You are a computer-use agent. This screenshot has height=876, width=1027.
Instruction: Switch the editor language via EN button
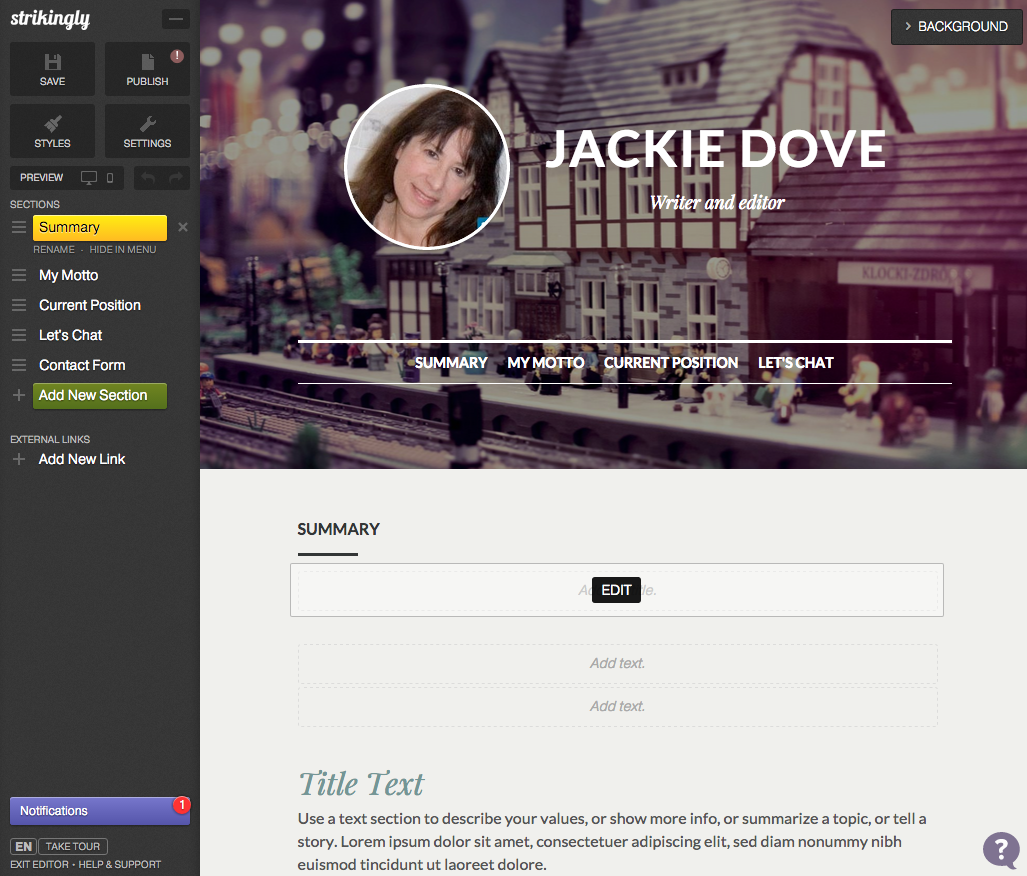[x=23, y=846]
